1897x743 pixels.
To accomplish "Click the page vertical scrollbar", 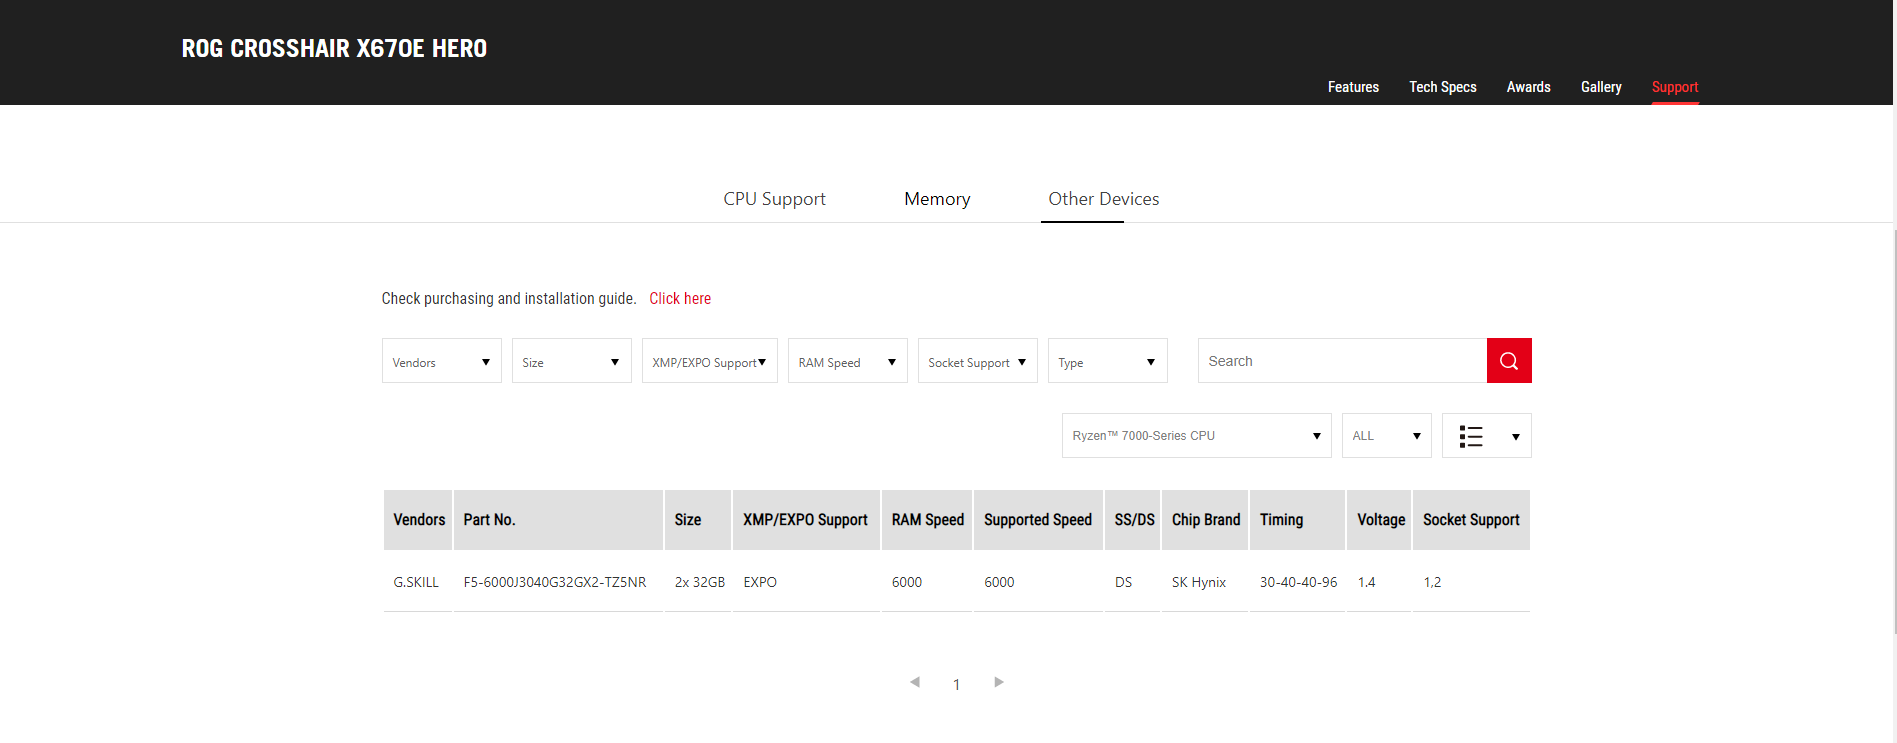I will pos(1894,430).
